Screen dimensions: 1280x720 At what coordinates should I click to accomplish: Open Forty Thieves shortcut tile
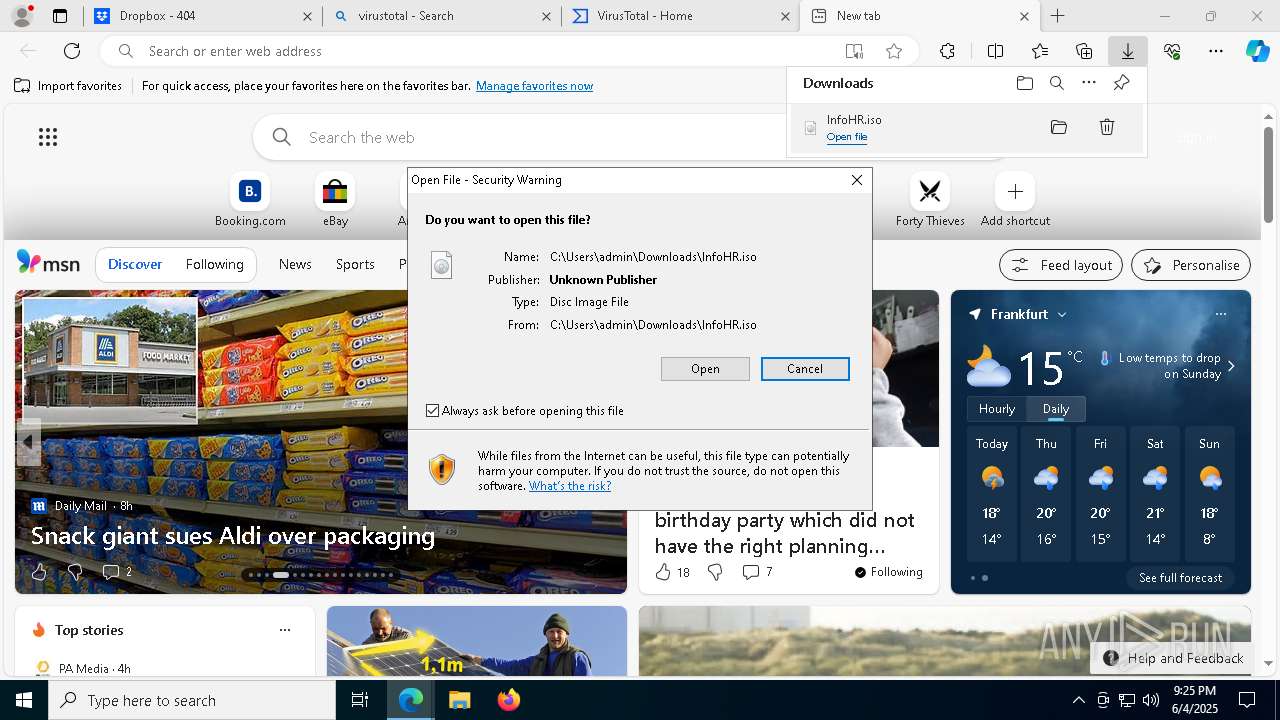coord(930,200)
